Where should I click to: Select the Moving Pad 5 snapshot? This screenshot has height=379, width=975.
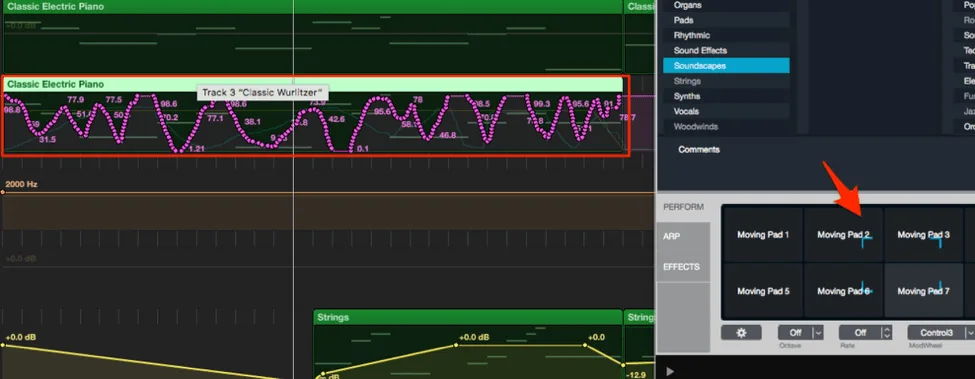pos(763,291)
